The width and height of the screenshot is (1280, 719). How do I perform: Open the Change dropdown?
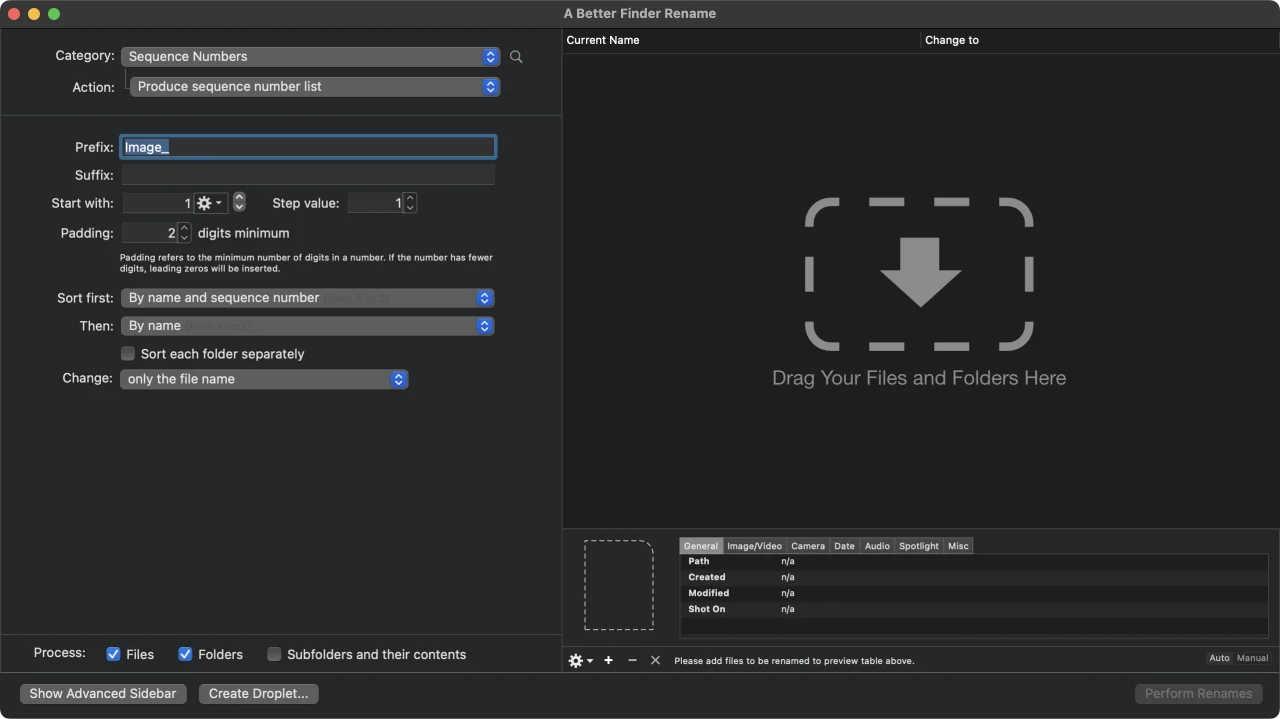[x=264, y=379]
